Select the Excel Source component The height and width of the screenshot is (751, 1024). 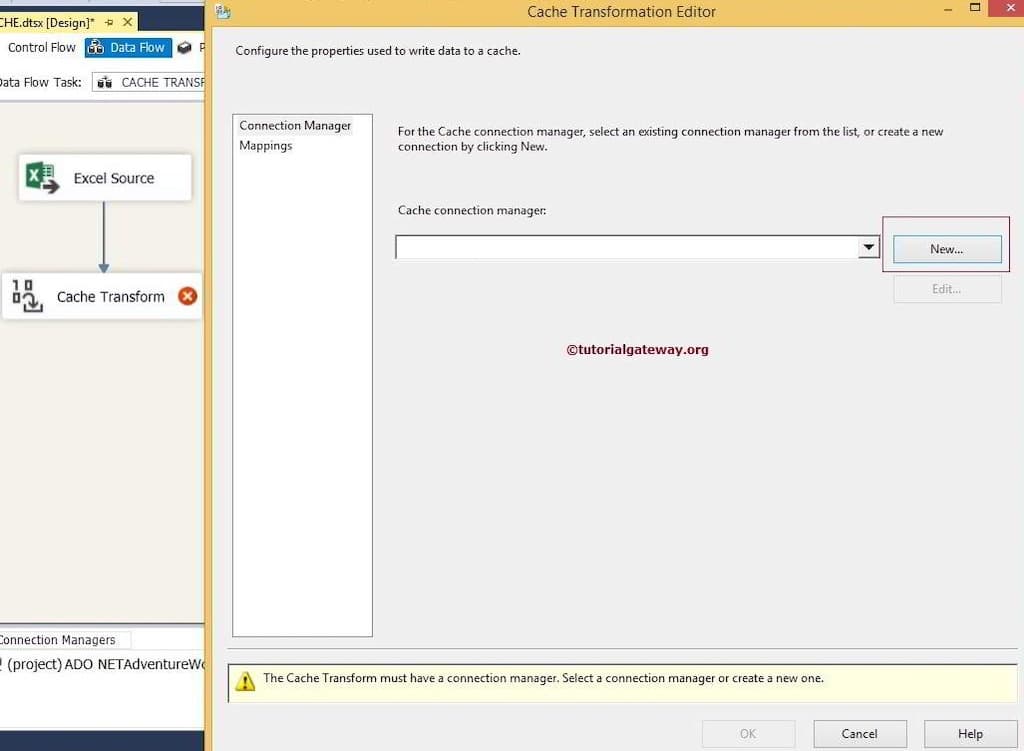click(105, 178)
